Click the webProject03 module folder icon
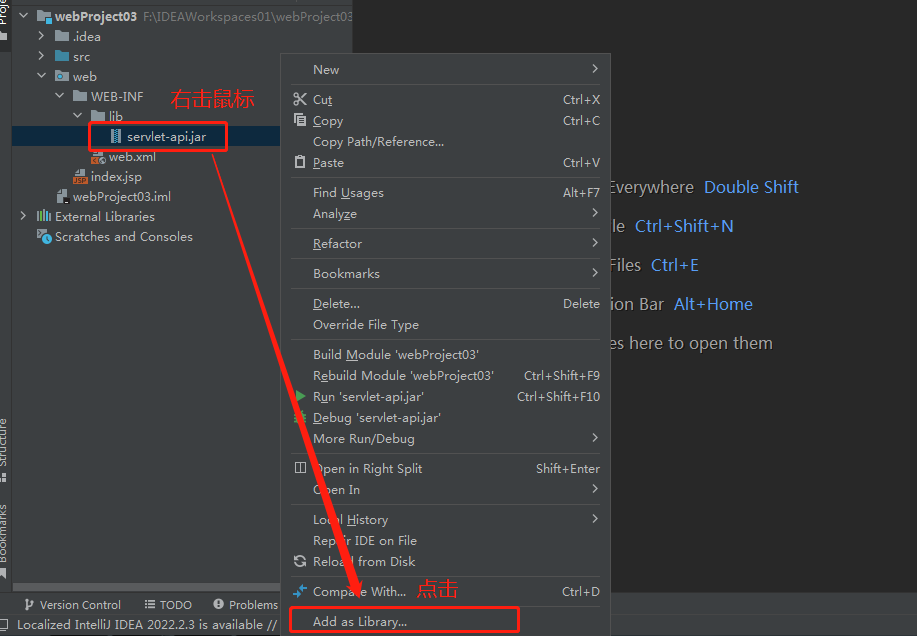The image size is (917, 636). click(x=44, y=17)
